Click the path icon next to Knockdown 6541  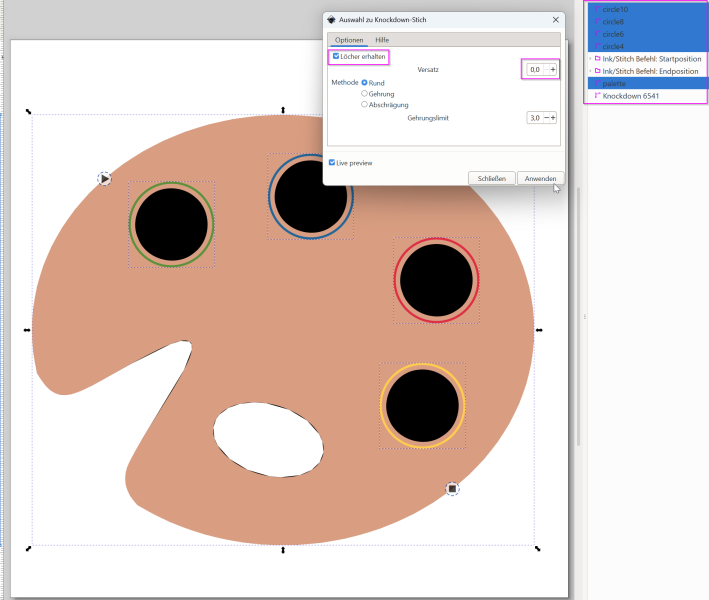tap(597, 97)
